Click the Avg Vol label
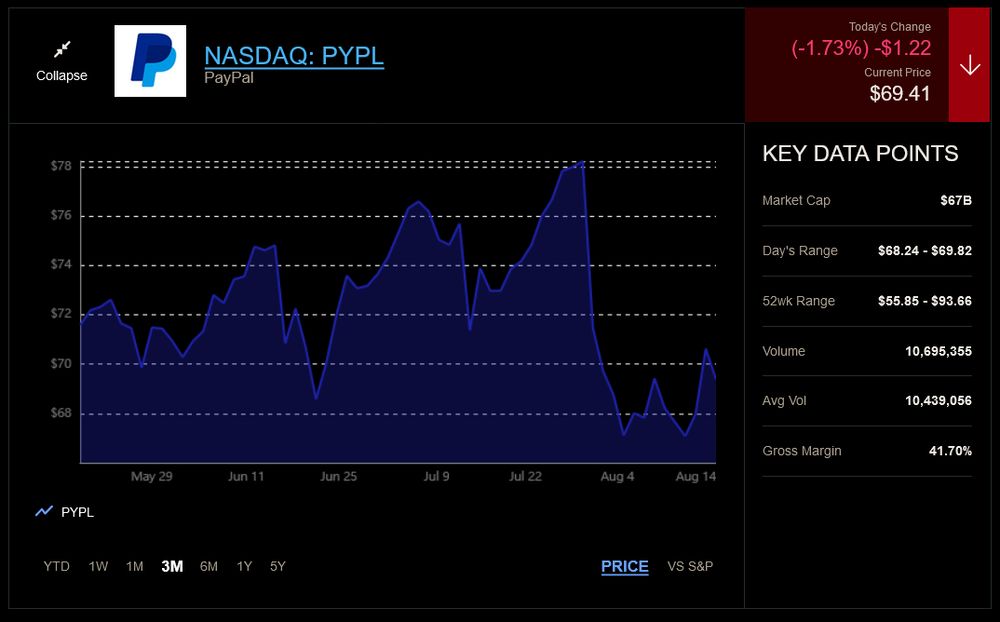The width and height of the screenshot is (1000, 622). pyautogui.click(x=784, y=401)
